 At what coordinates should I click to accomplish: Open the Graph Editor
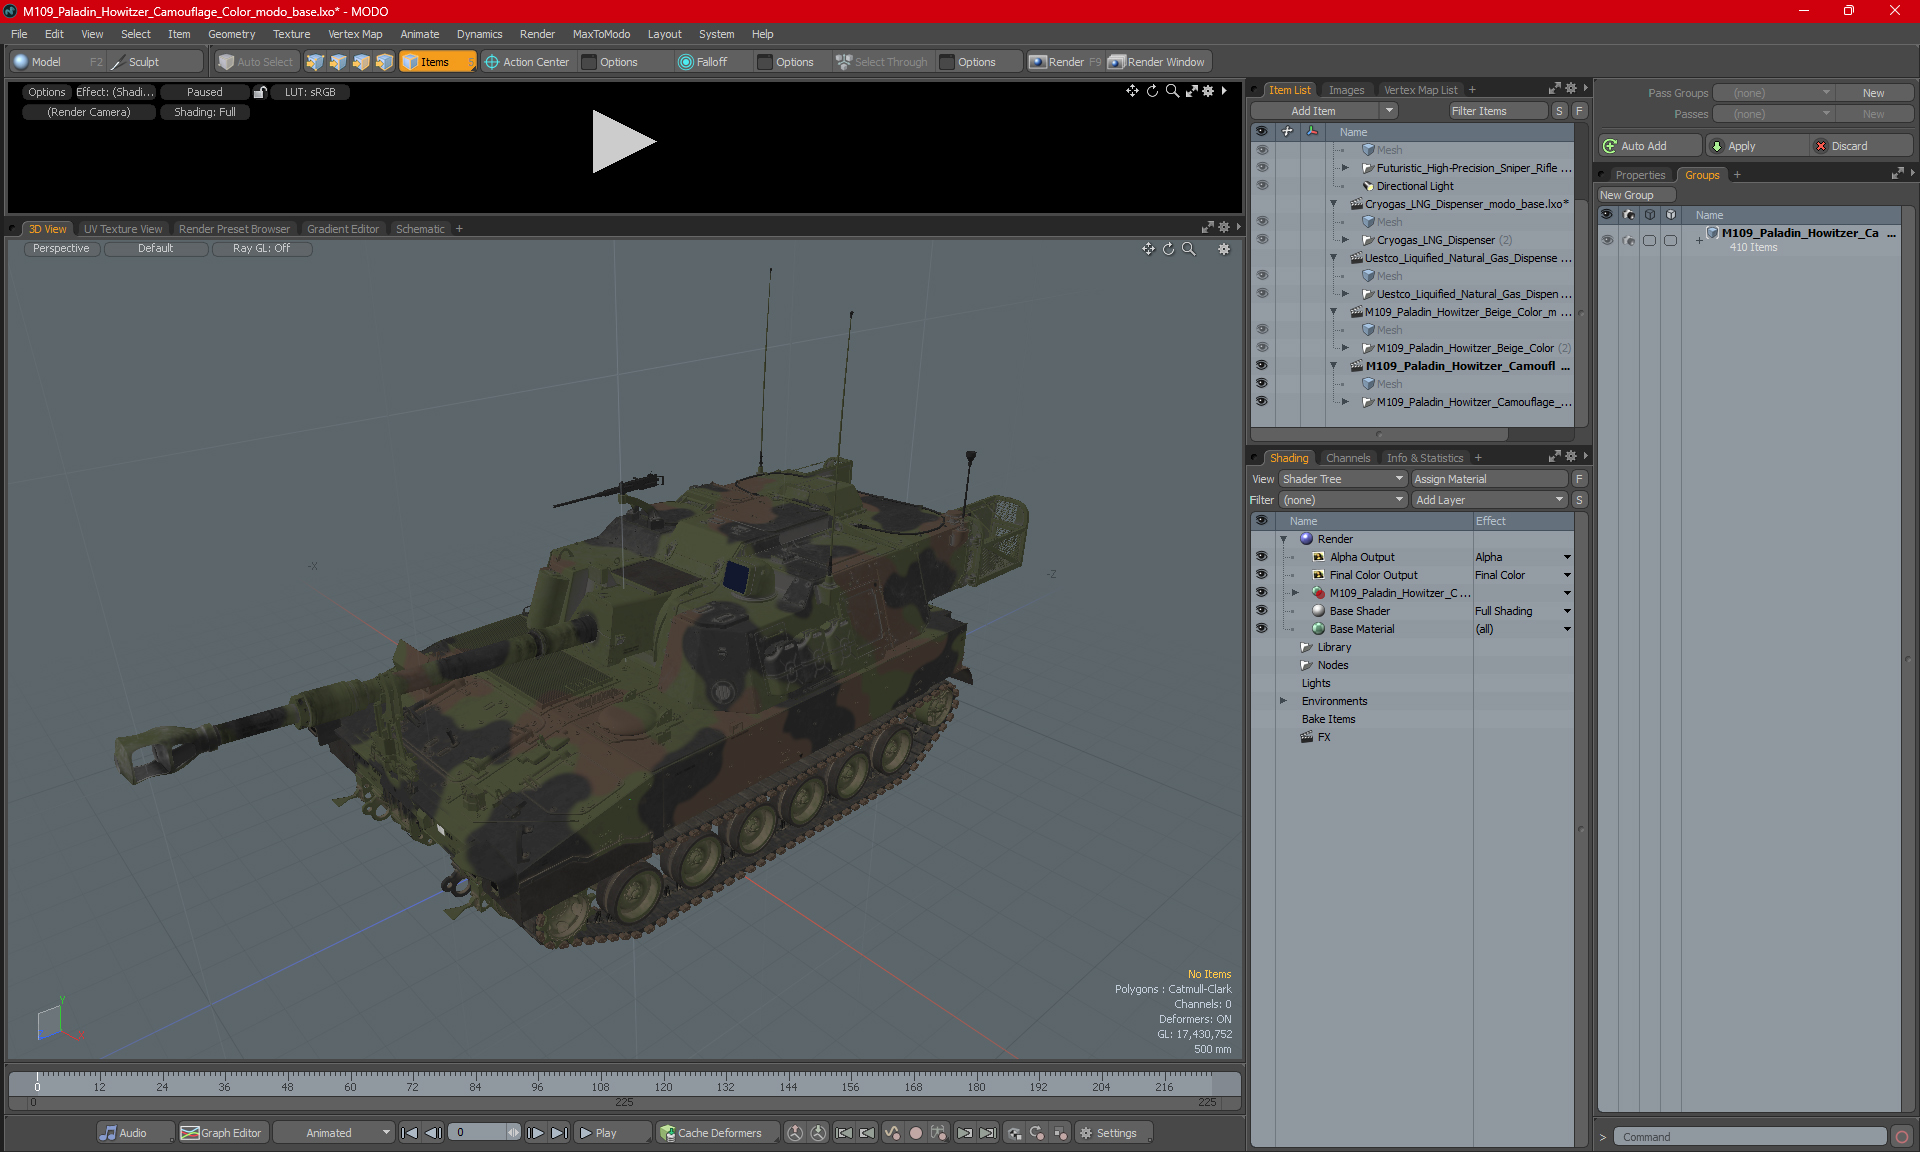(x=222, y=1133)
